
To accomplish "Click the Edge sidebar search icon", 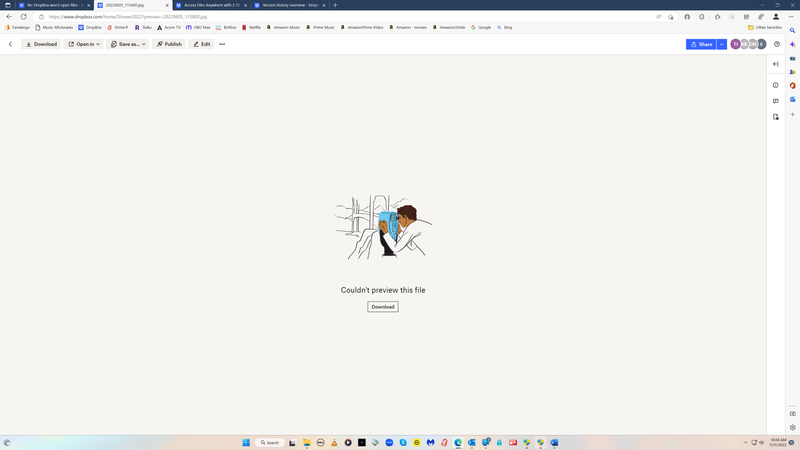I will [x=792, y=31].
